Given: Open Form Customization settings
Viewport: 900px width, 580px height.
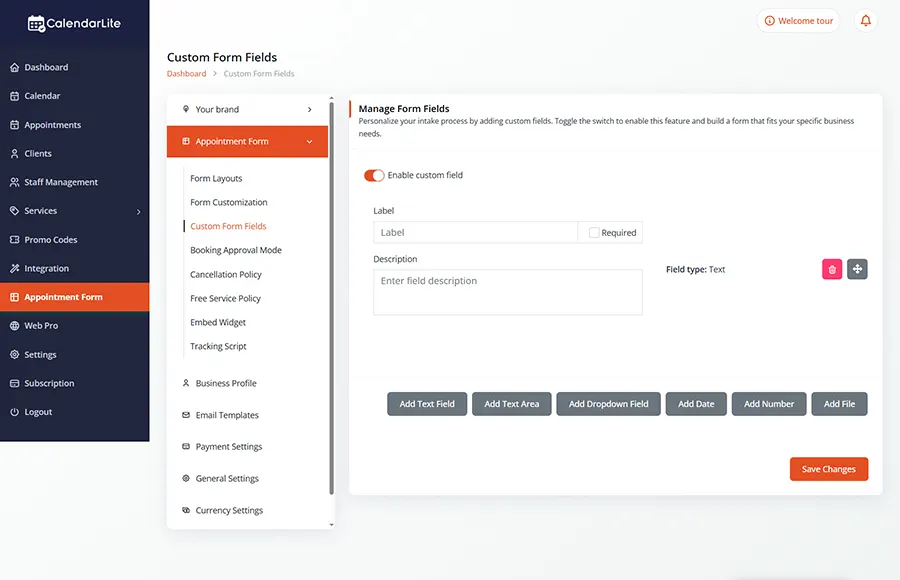Looking at the screenshot, I should pos(228,202).
